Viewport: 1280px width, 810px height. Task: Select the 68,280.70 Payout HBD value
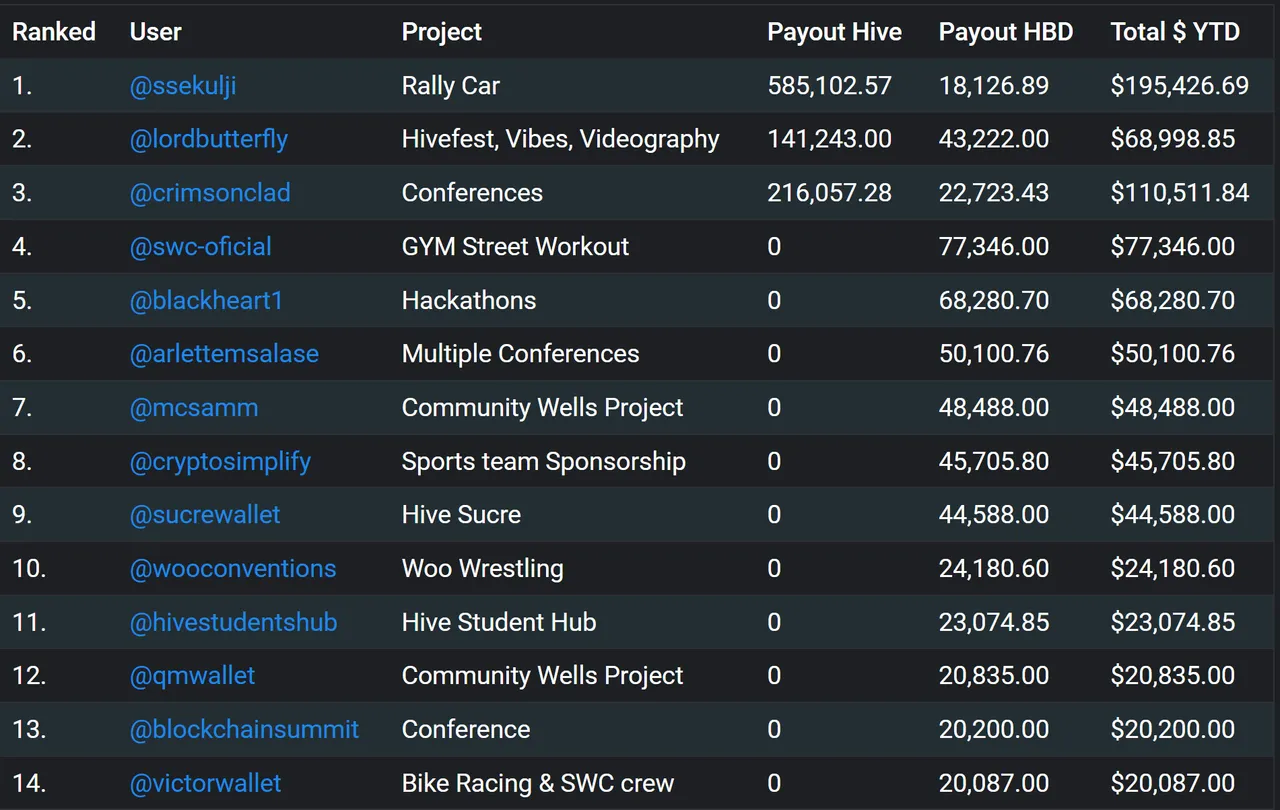(994, 300)
